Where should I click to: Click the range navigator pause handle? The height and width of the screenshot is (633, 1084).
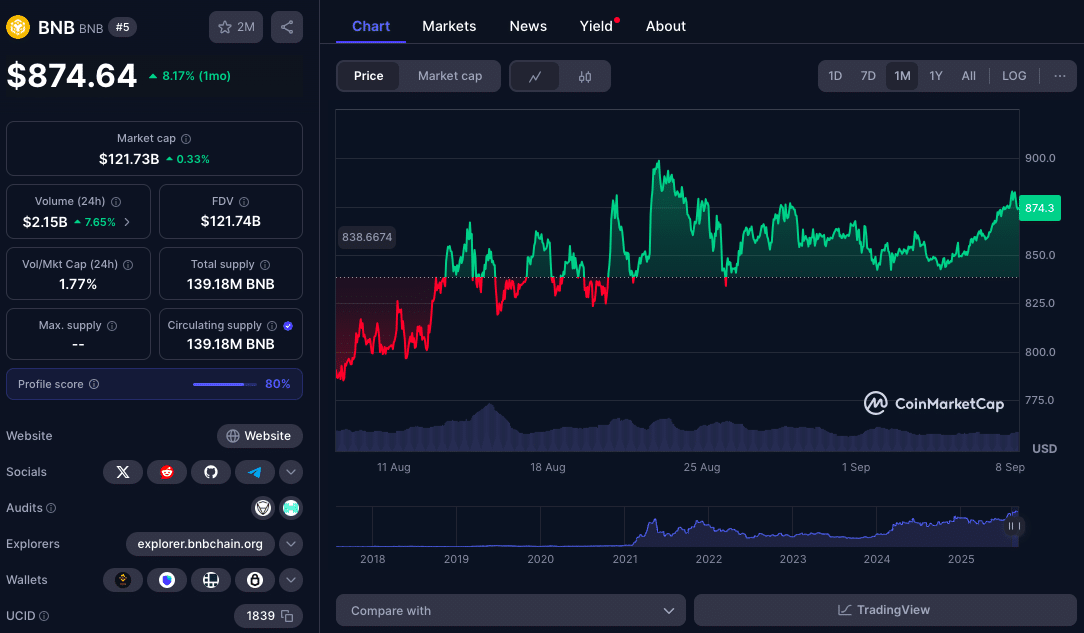point(1013,526)
